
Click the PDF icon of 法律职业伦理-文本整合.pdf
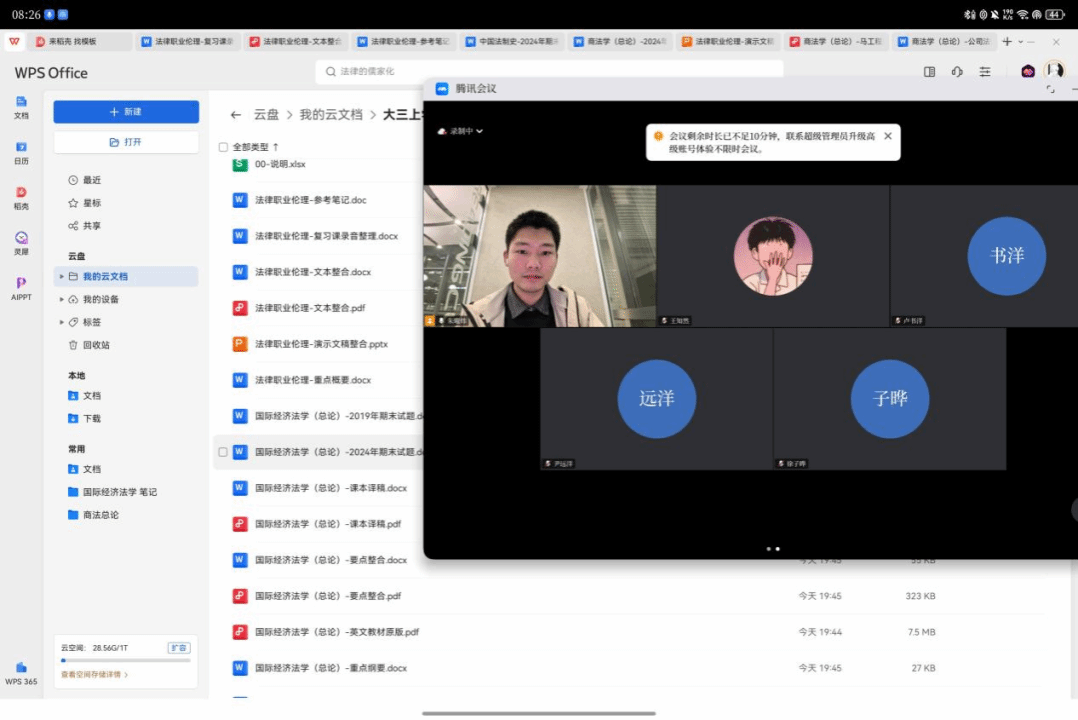pyautogui.click(x=239, y=307)
